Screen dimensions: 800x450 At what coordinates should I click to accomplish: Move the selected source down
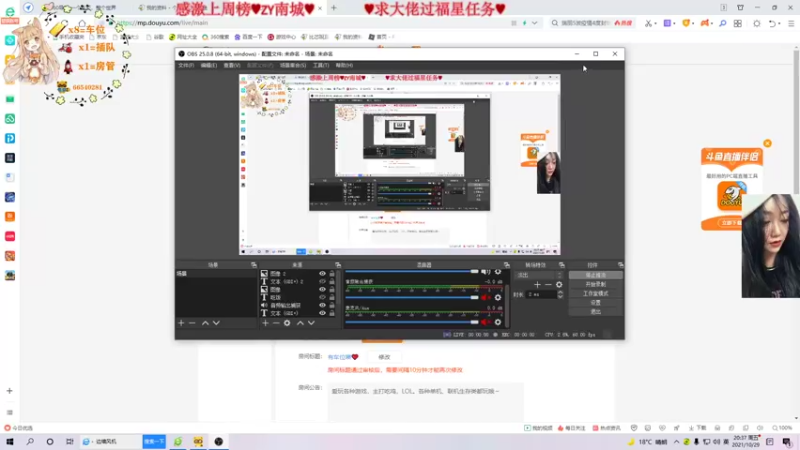coord(311,323)
